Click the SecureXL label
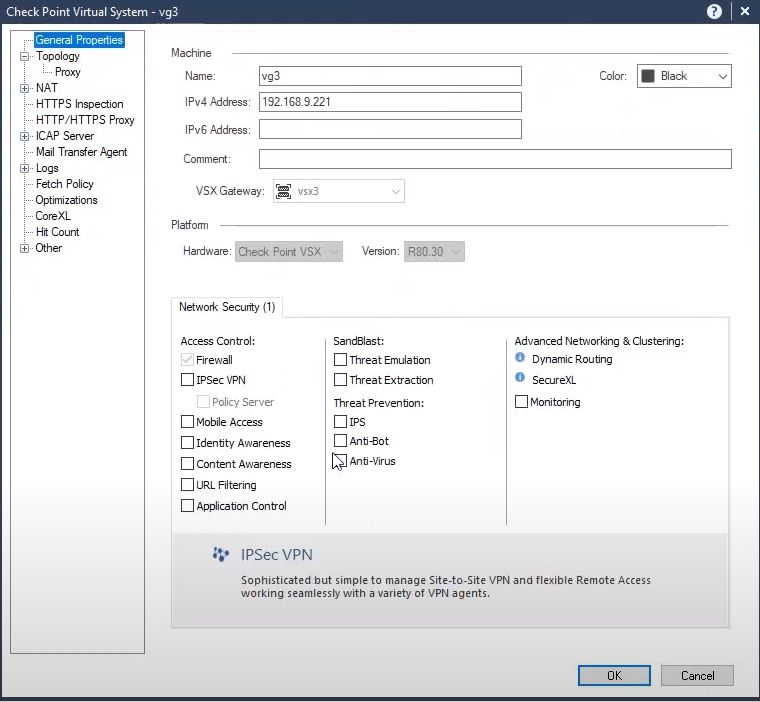The width and height of the screenshot is (760, 702). pos(554,380)
